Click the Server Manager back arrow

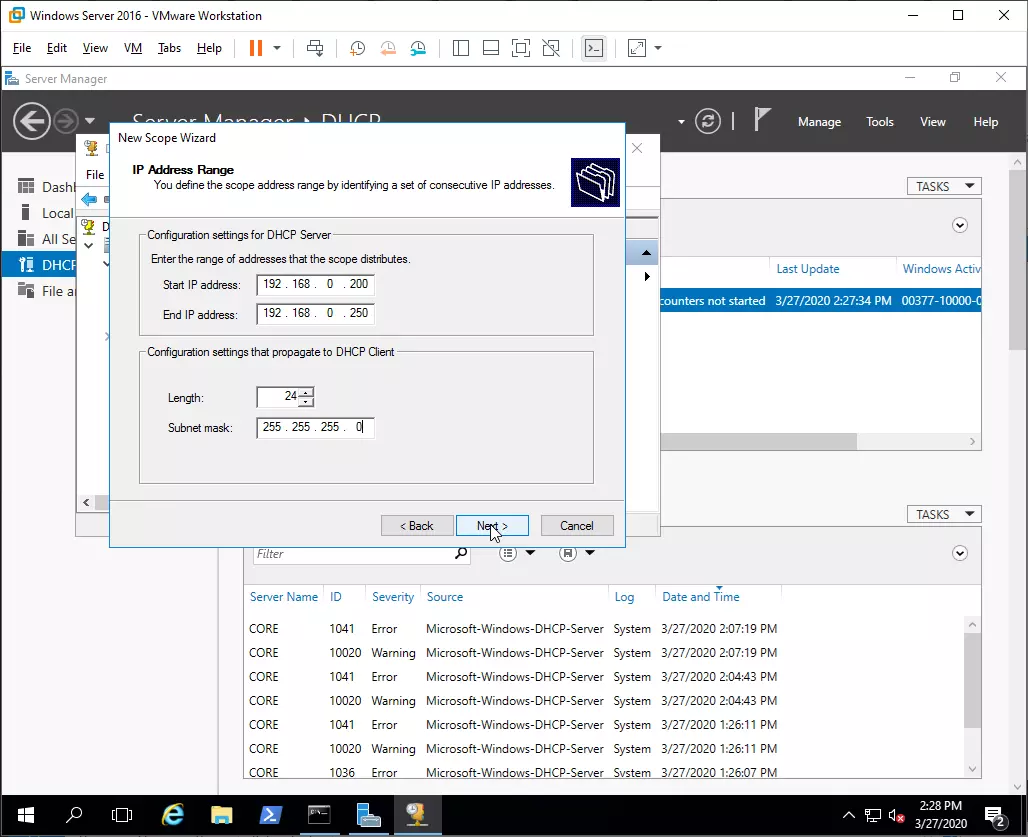pos(31,121)
